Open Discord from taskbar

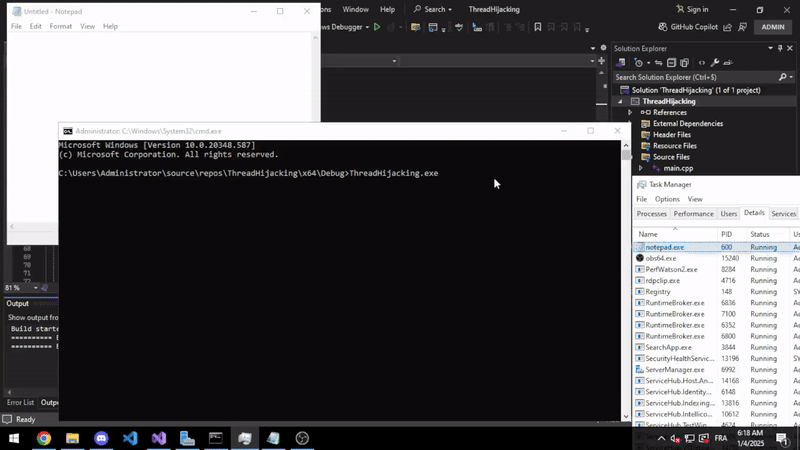(101, 438)
